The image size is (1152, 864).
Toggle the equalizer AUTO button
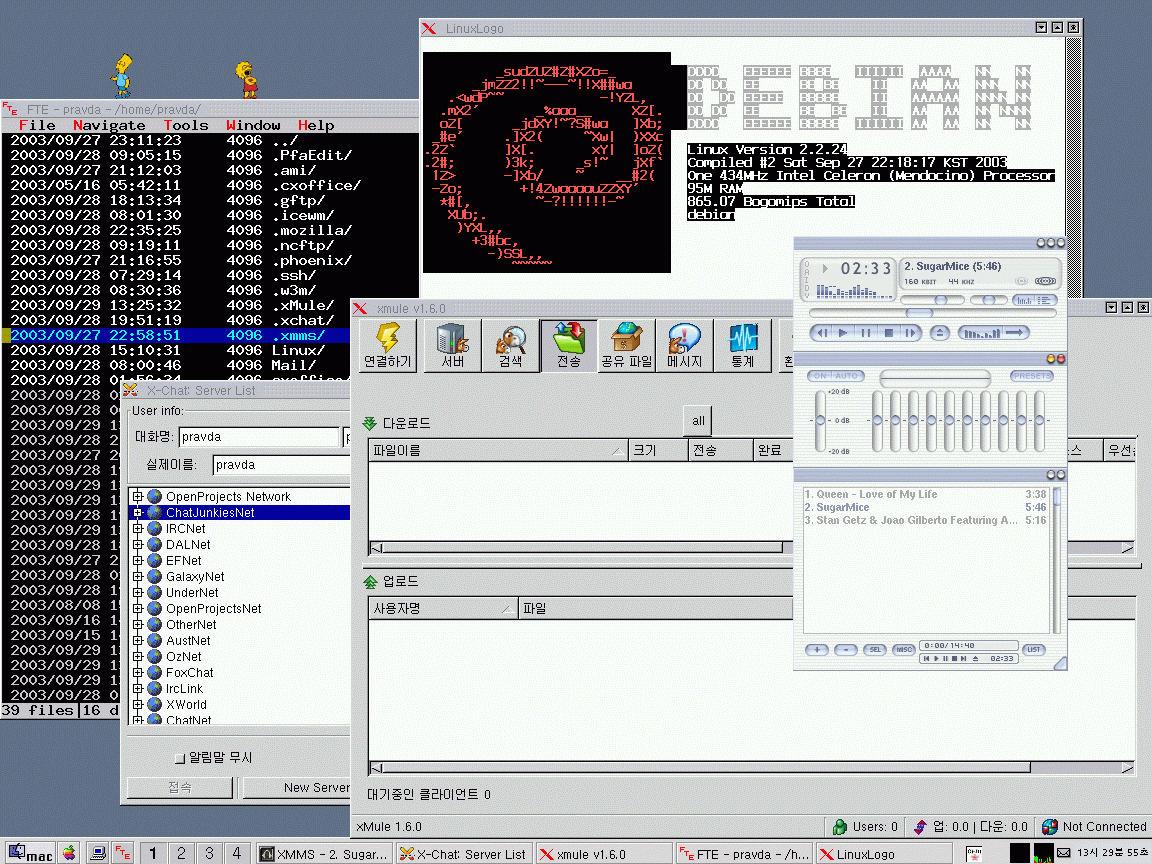(849, 376)
